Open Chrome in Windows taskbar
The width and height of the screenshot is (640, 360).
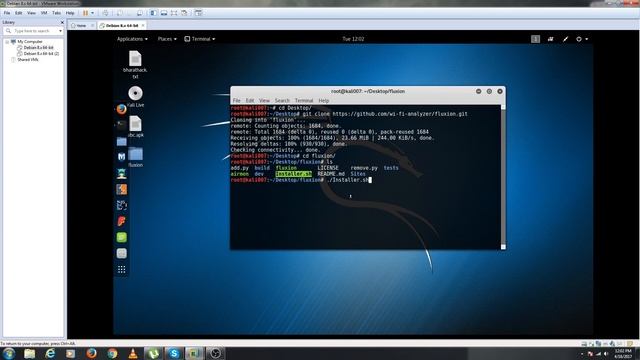coord(112,353)
